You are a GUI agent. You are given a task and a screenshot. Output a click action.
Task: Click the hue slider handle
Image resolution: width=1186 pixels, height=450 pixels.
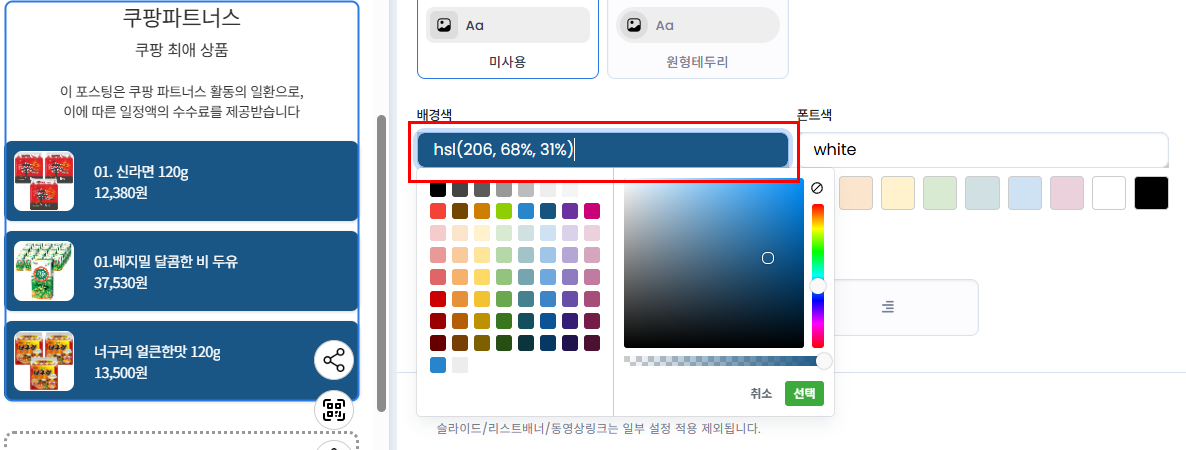tap(818, 286)
